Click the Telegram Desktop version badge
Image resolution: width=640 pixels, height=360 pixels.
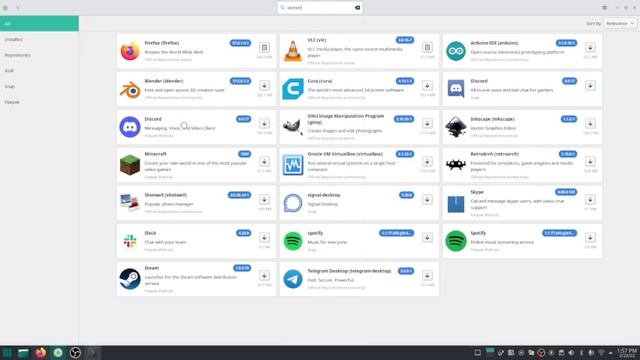point(406,271)
